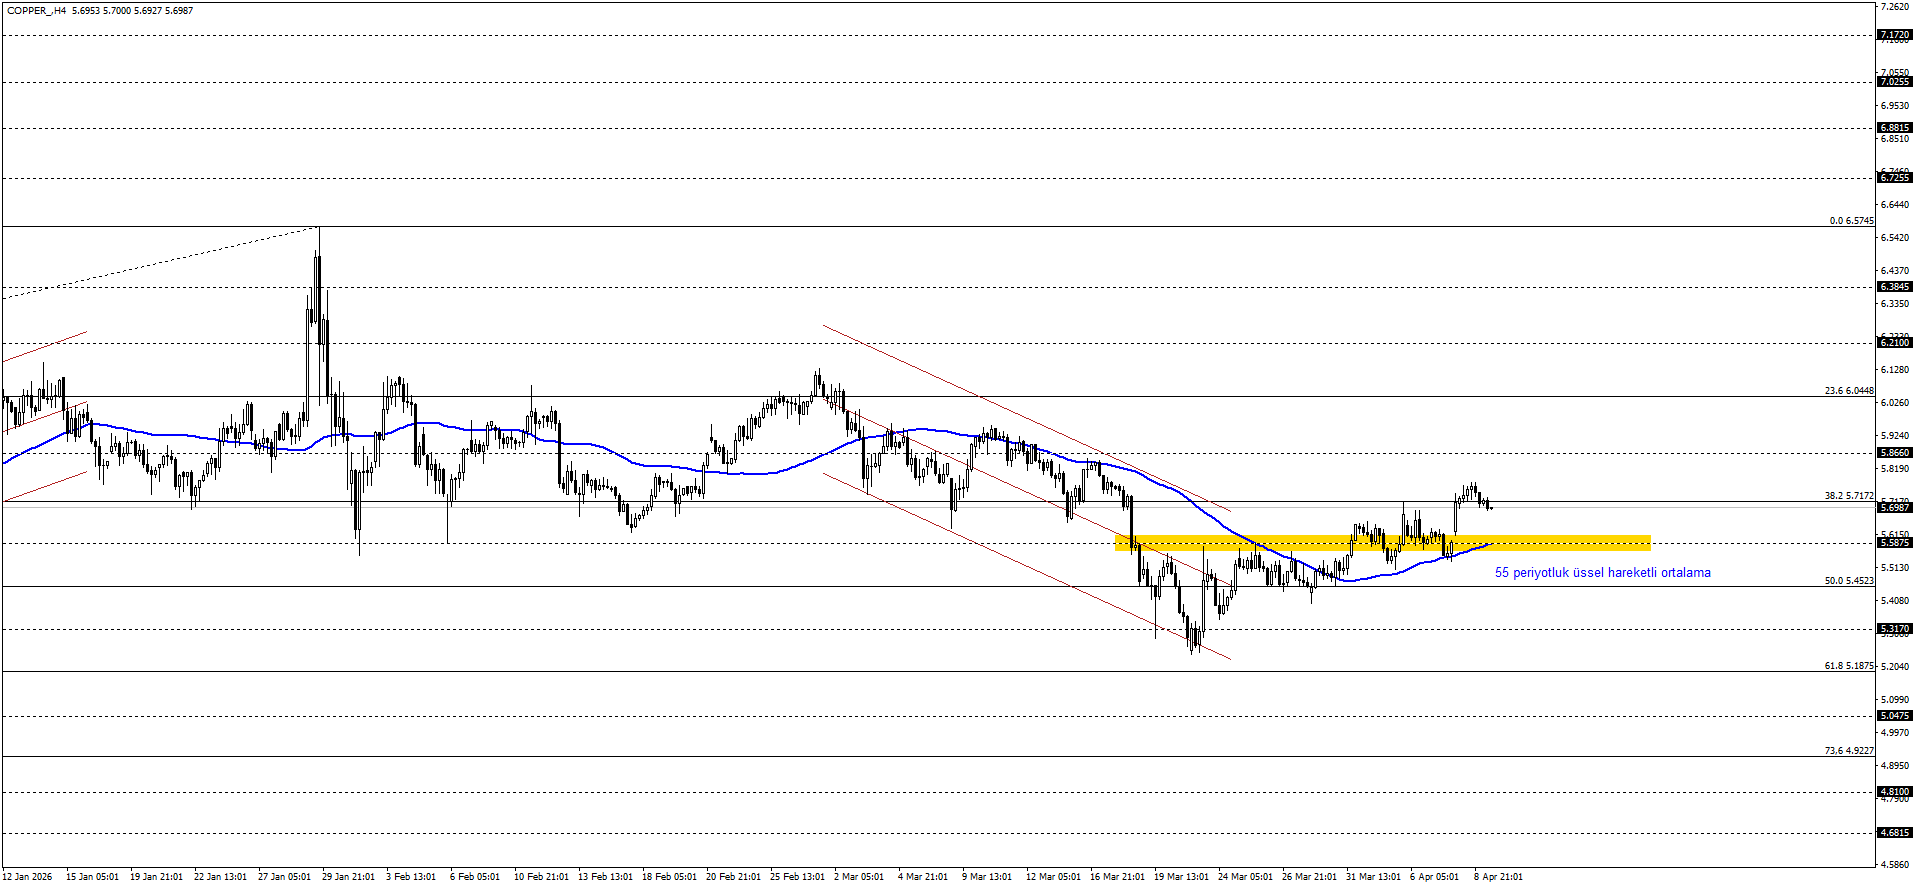Click the 5.3170 price level tag

[1894, 629]
